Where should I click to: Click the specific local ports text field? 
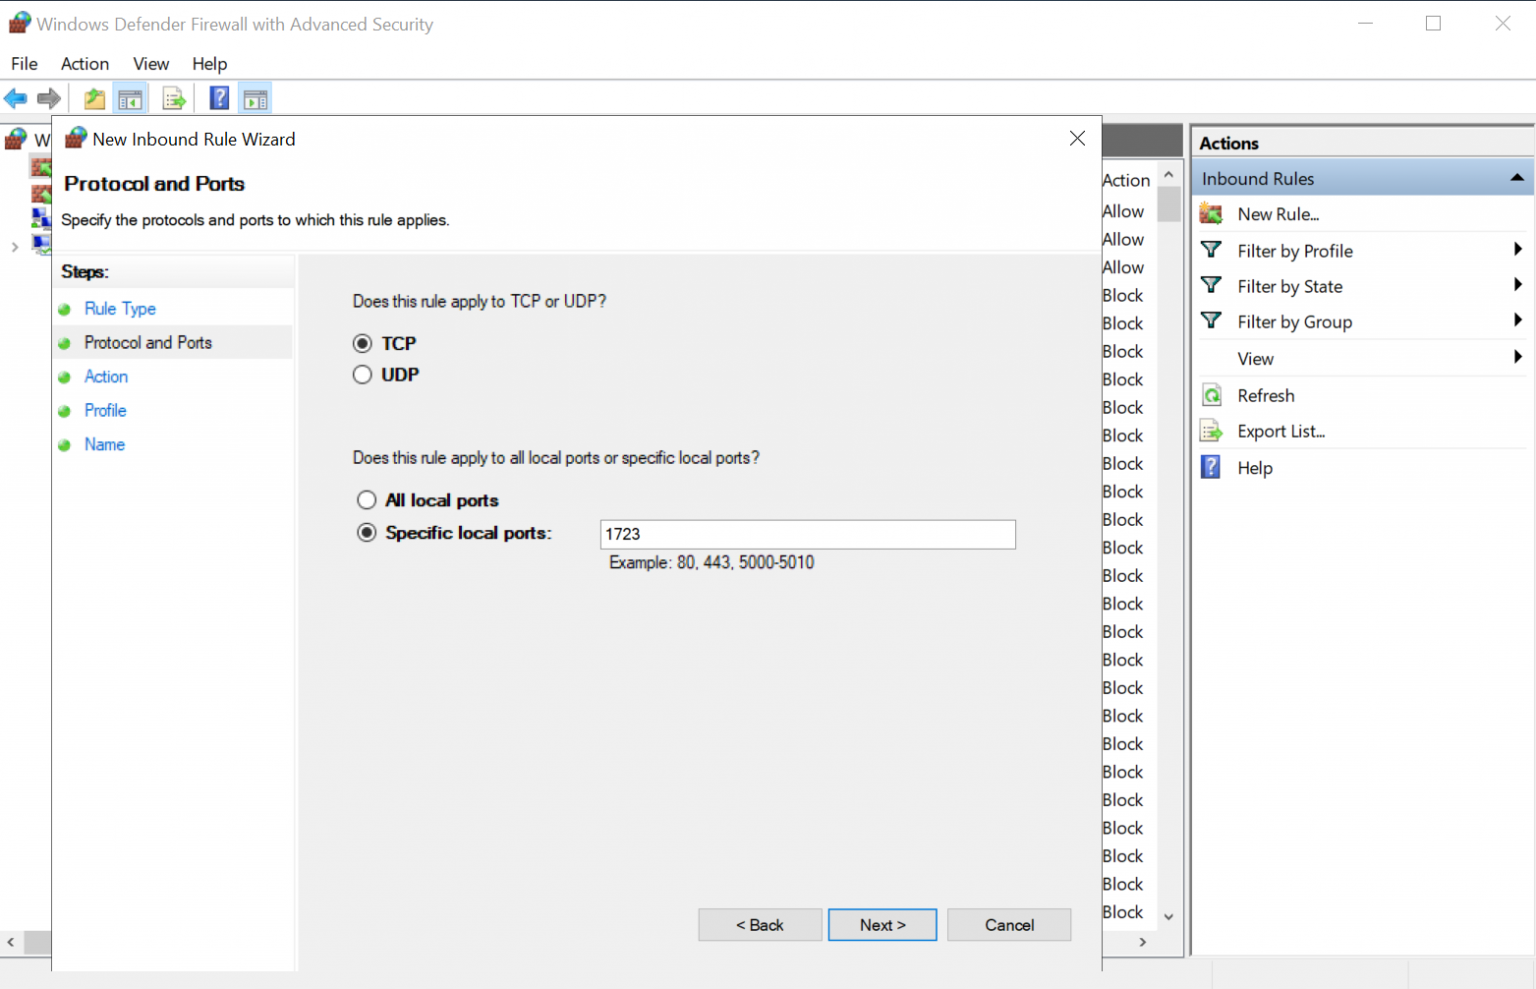(807, 534)
